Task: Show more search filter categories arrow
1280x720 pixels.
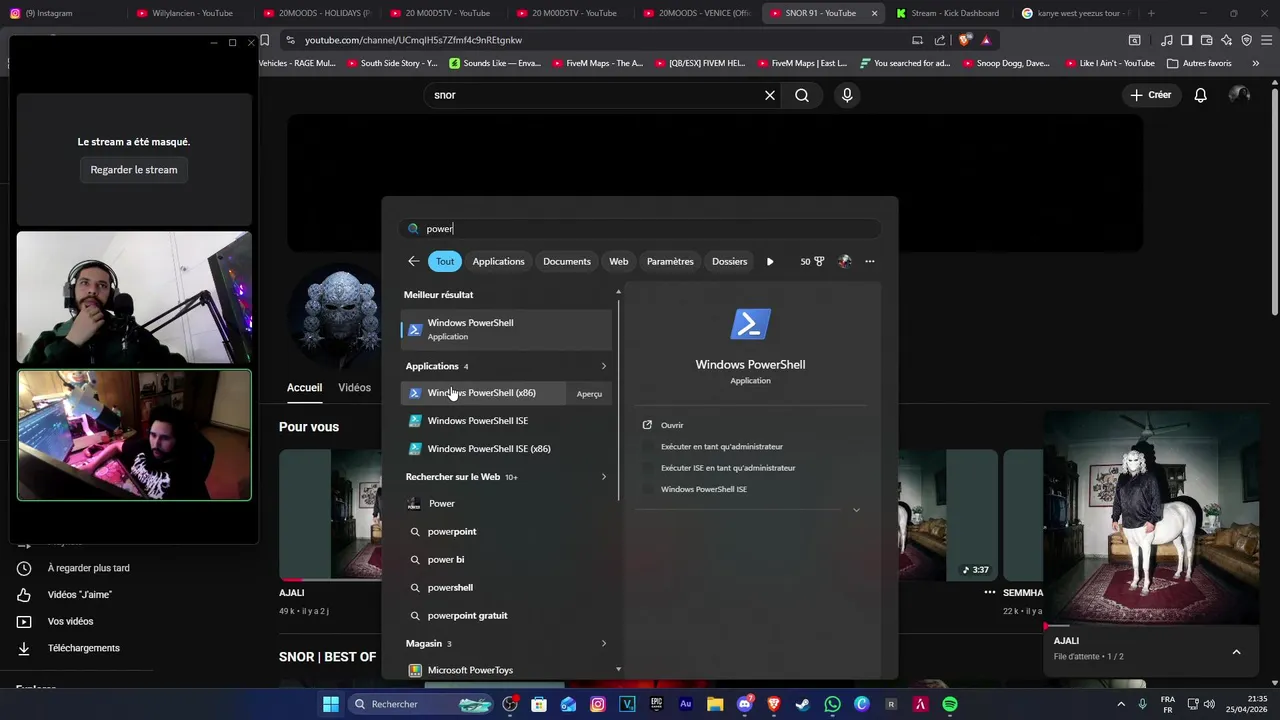Action: click(x=770, y=261)
